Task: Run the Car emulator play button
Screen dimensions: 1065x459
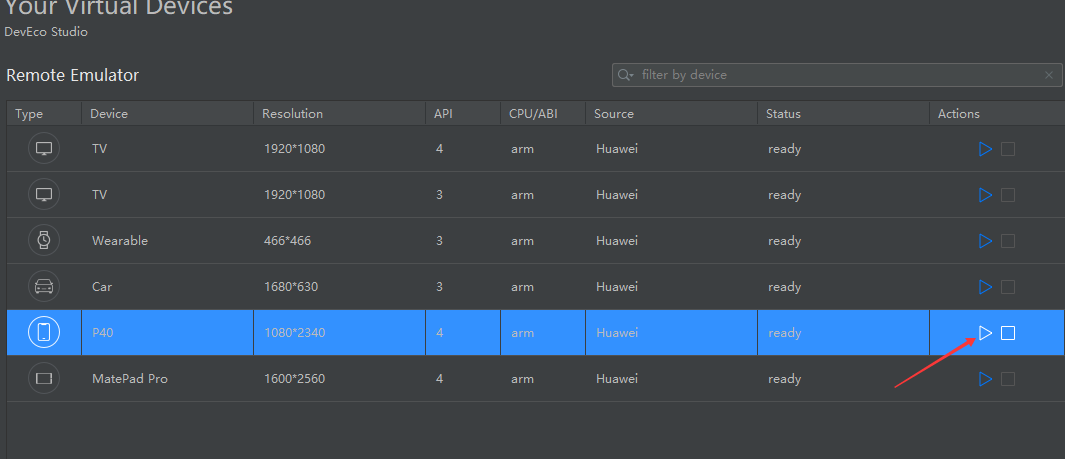Action: tap(985, 287)
